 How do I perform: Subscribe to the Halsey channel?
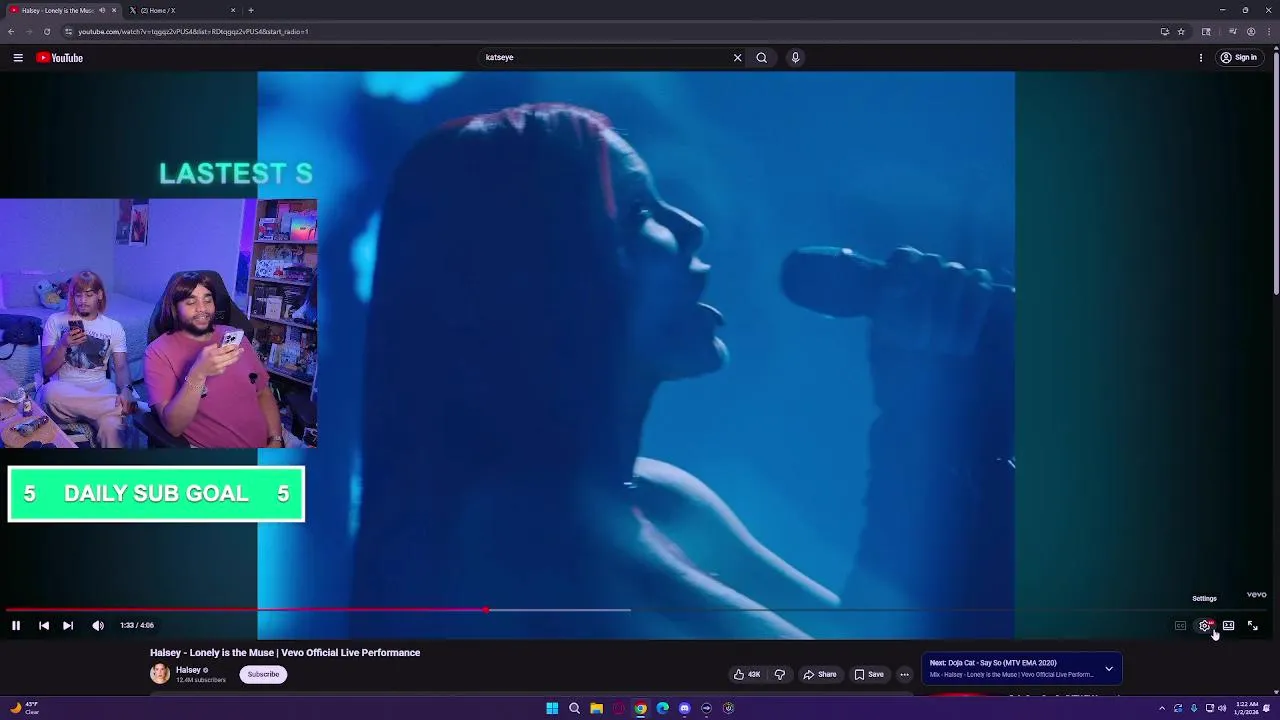click(264, 674)
